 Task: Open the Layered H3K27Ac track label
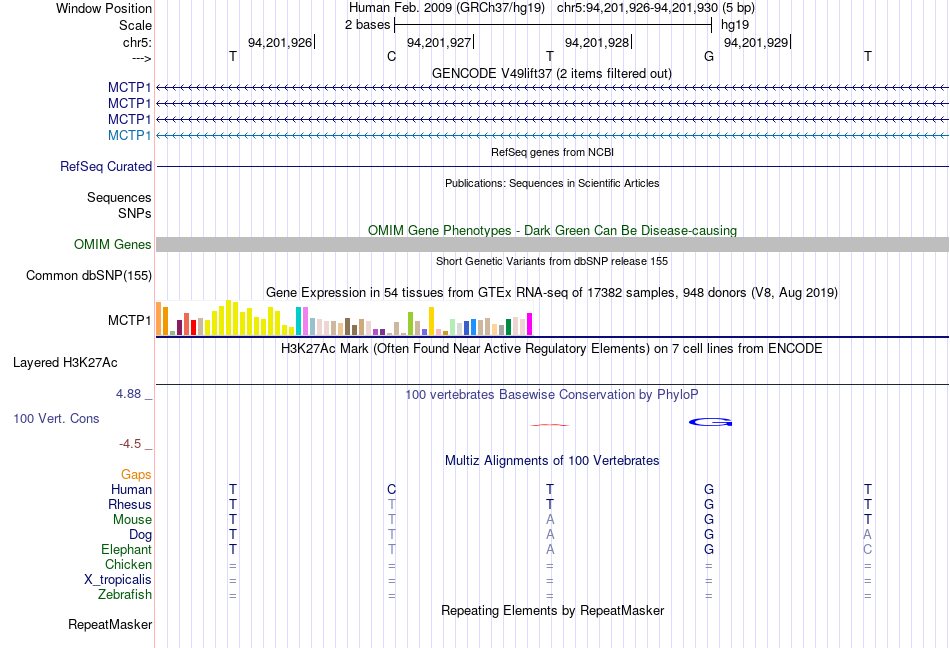click(65, 363)
